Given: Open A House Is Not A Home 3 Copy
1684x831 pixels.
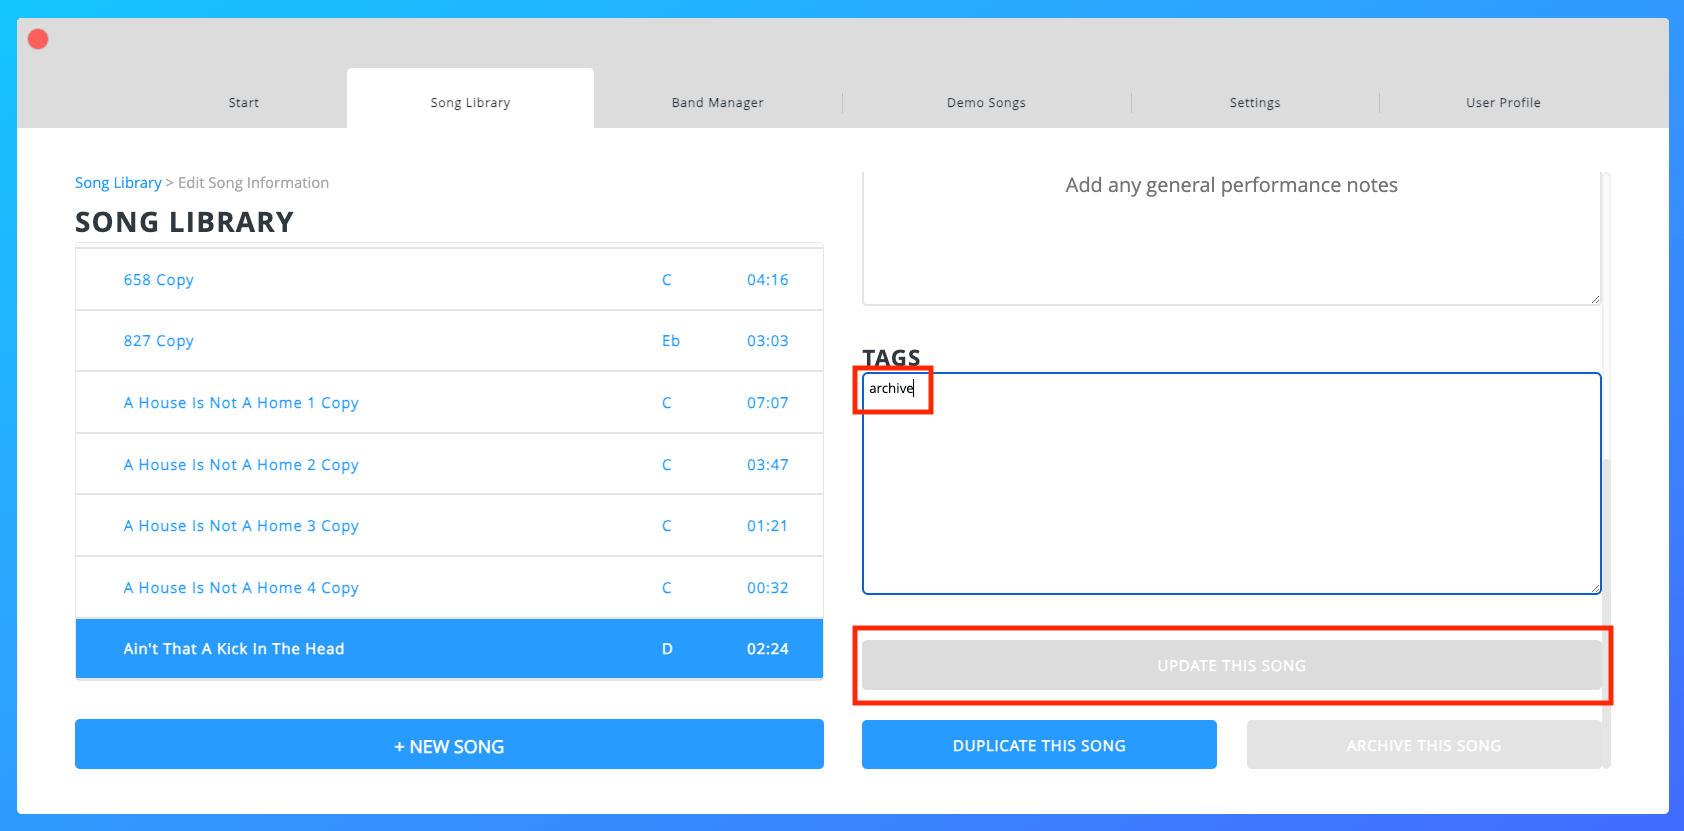Looking at the screenshot, I should [241, 526].
